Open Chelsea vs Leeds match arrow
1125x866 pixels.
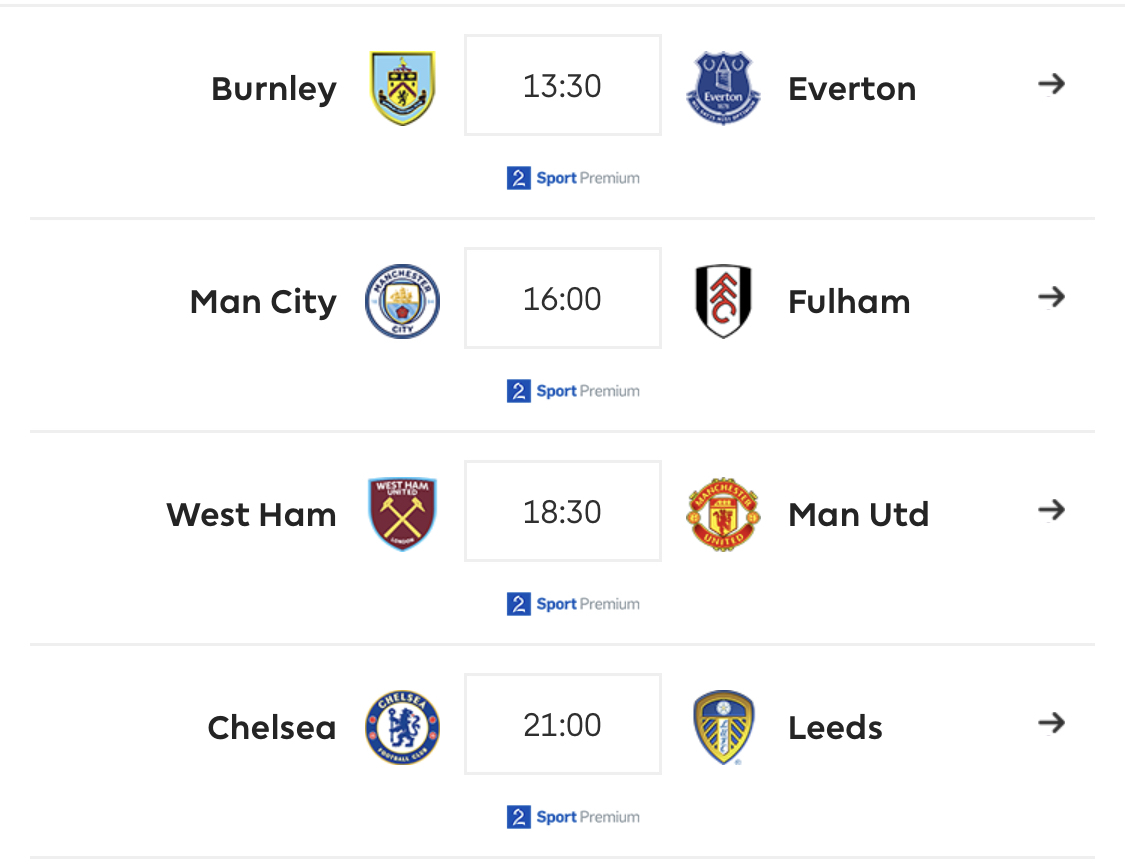[x=1052, y=723]
